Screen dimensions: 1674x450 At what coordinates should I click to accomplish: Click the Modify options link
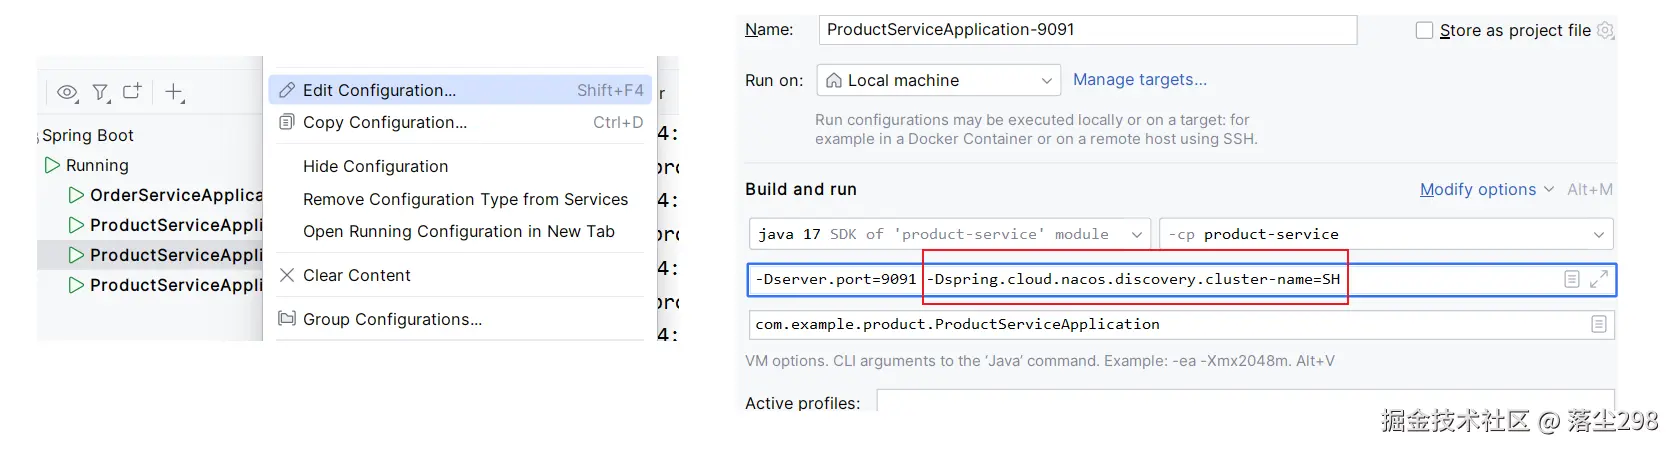coord(1477,189)
